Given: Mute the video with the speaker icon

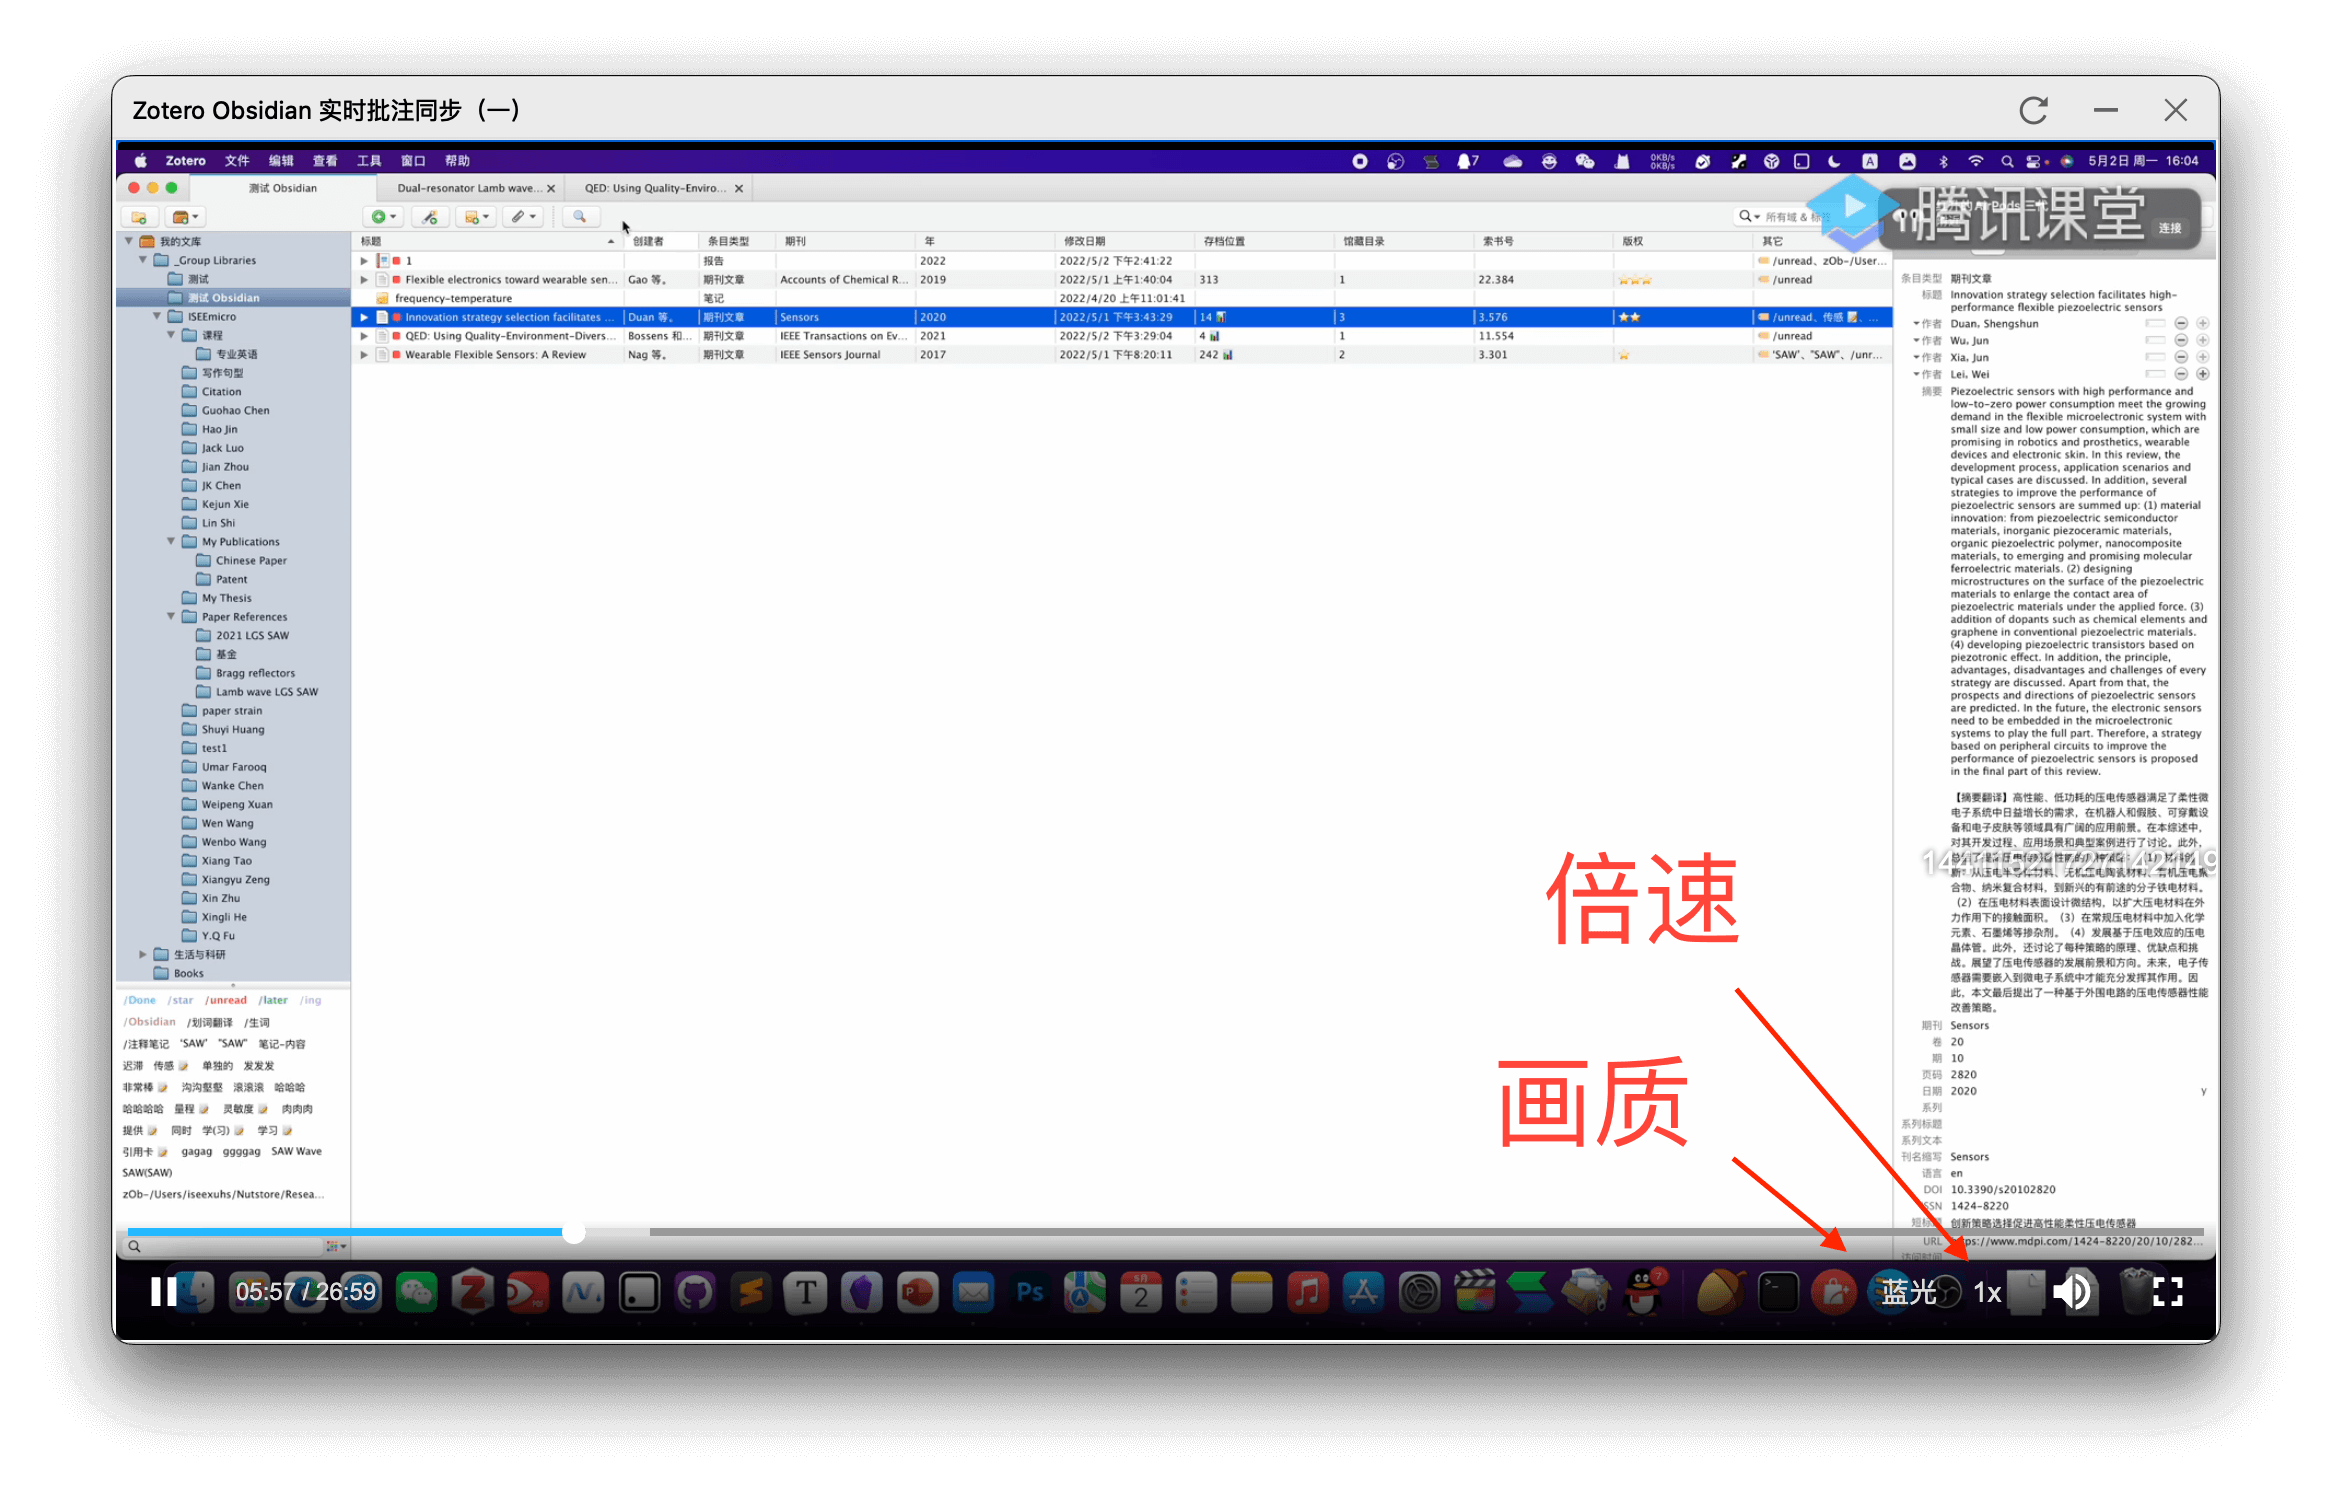Looking at the screenshot, I should 2072,1292.
